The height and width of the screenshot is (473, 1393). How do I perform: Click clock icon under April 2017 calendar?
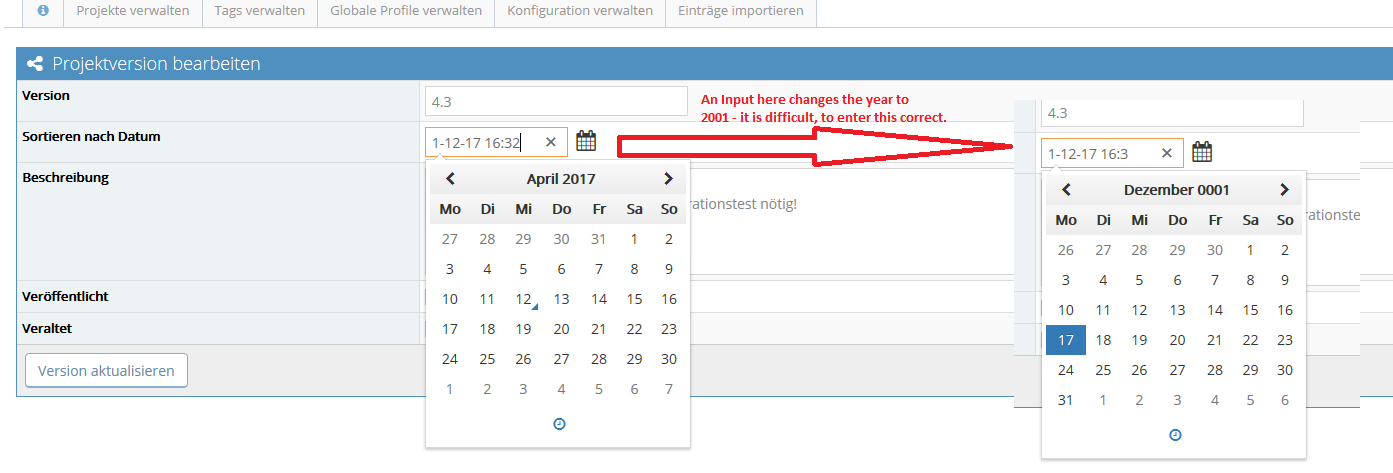click(559, 424)
